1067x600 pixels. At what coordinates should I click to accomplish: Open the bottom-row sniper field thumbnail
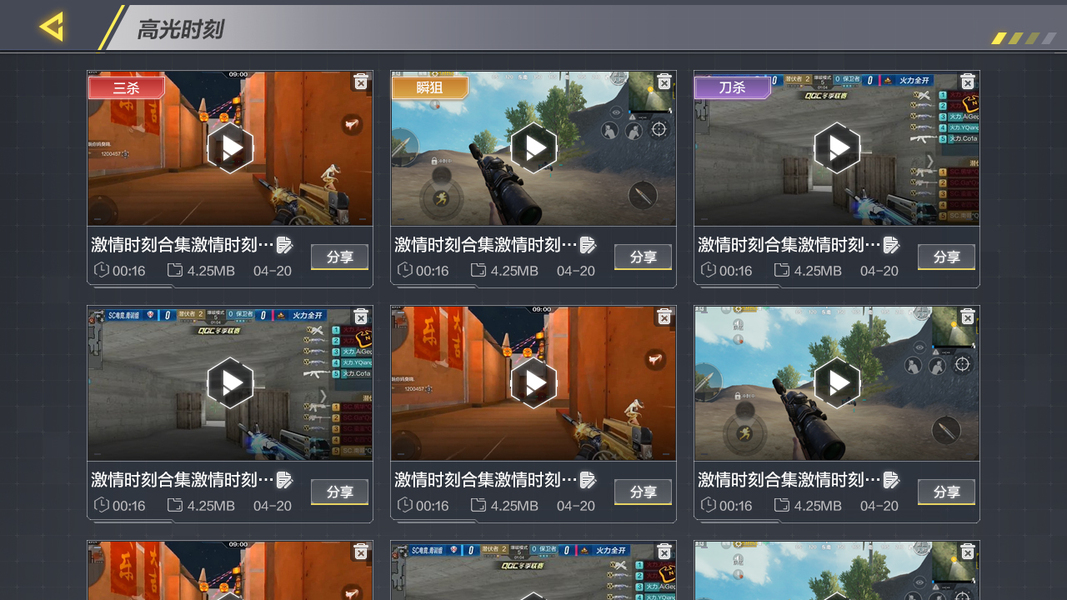click(x=837, y=571)
